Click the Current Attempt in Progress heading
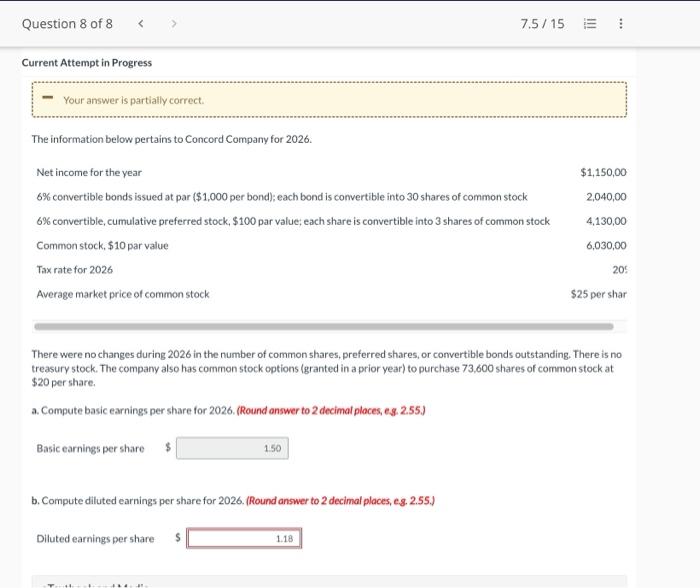Screen dimensions: 700x588 pyautogui.click(x=87, y=63)
